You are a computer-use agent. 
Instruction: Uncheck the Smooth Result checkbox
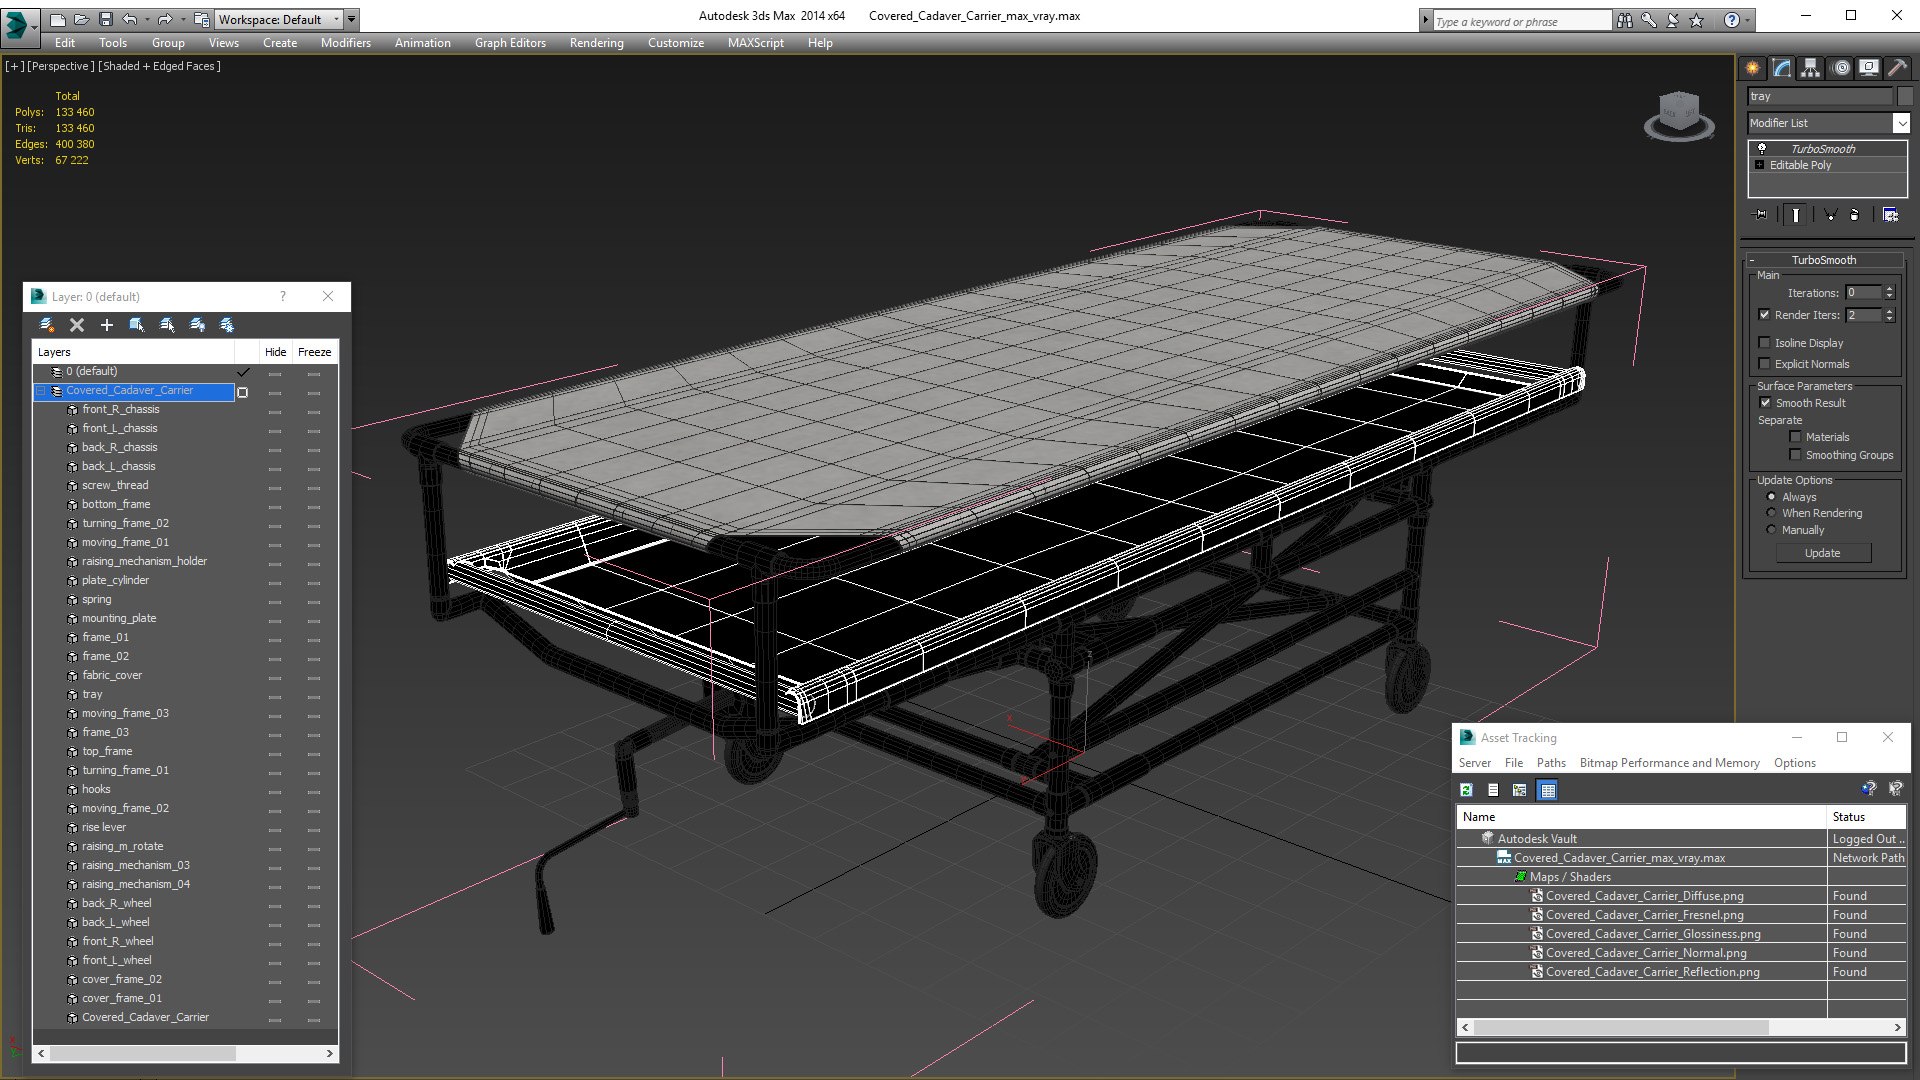1765,403
